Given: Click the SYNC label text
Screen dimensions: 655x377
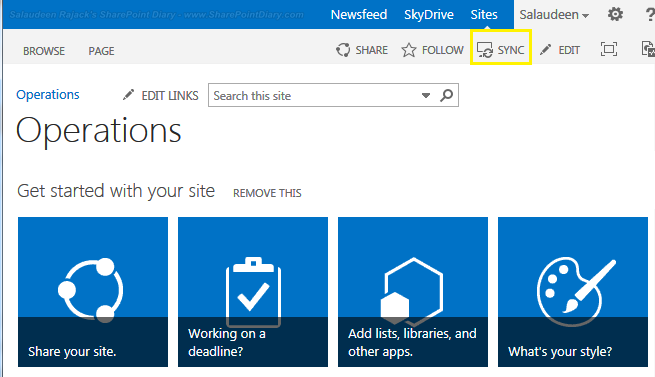Looking at the screenshot, I should click(510, 50).
